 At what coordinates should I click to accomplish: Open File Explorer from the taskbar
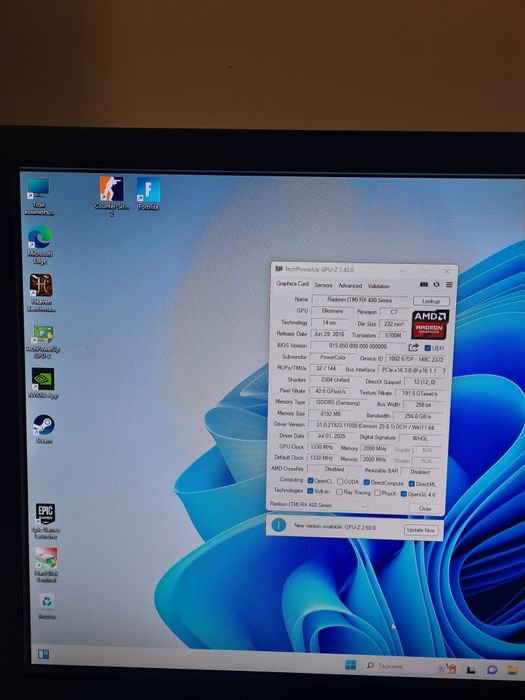point(512,670)
